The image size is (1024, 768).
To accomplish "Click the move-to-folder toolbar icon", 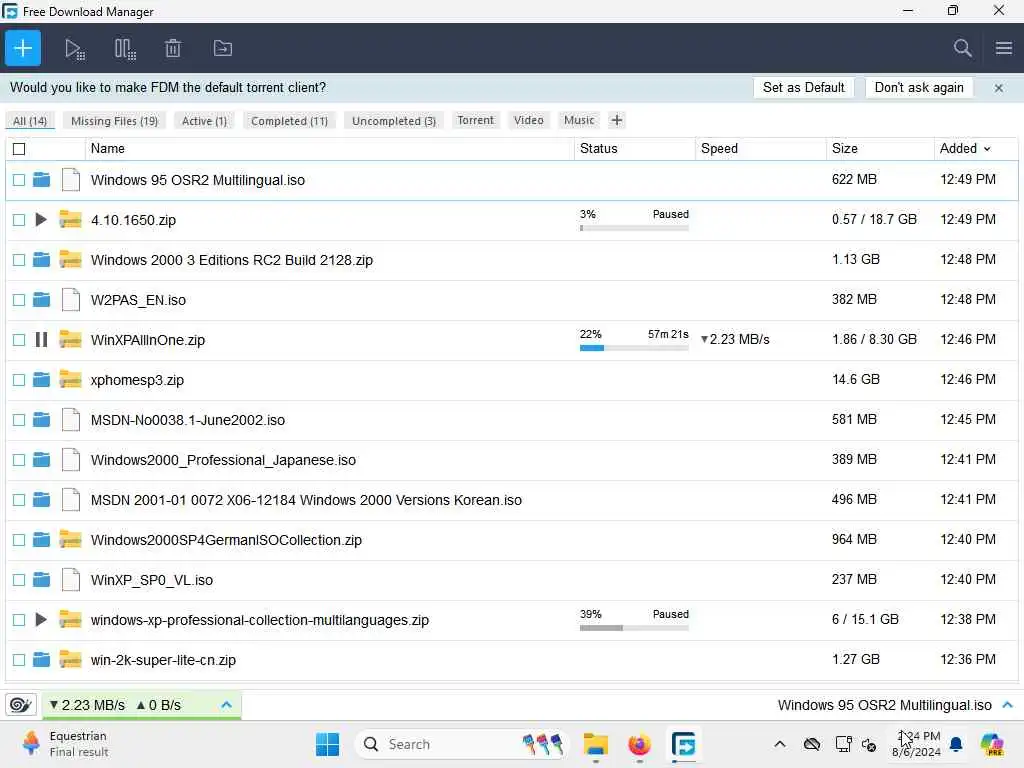I will pos(223,48).
